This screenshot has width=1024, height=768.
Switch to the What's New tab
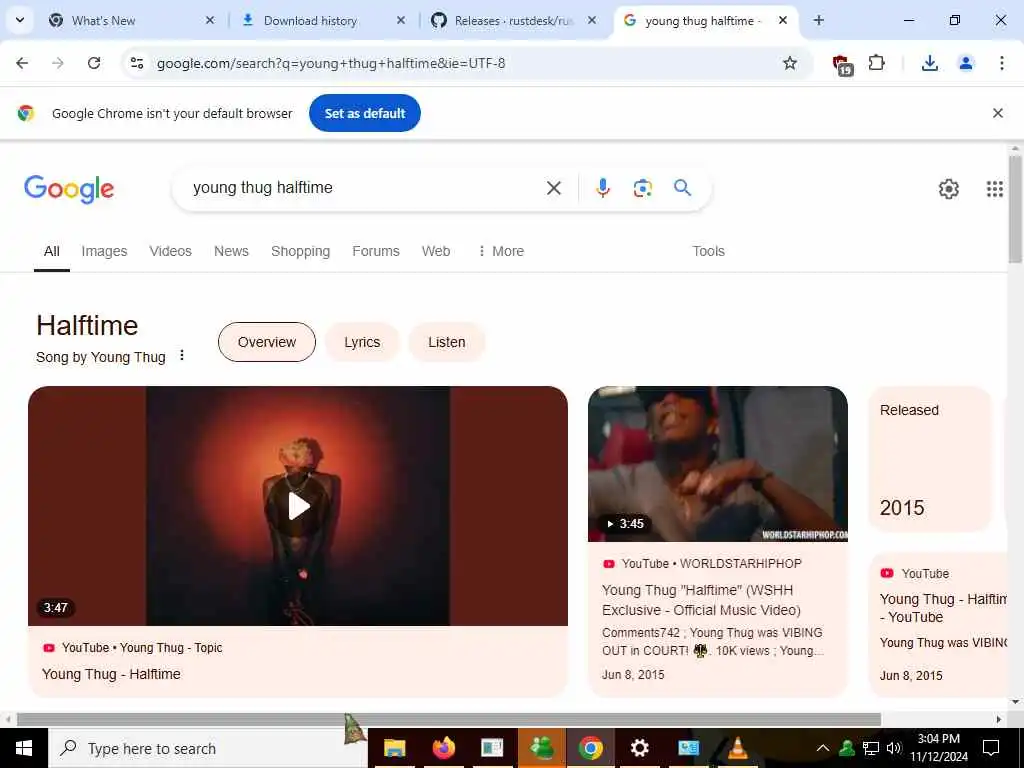[x=130, y=21]
